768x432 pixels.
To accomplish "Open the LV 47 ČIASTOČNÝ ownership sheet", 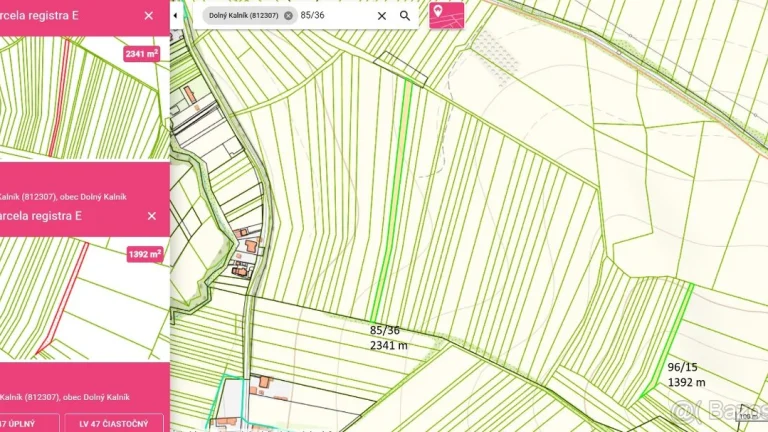I will pos(114,424).
